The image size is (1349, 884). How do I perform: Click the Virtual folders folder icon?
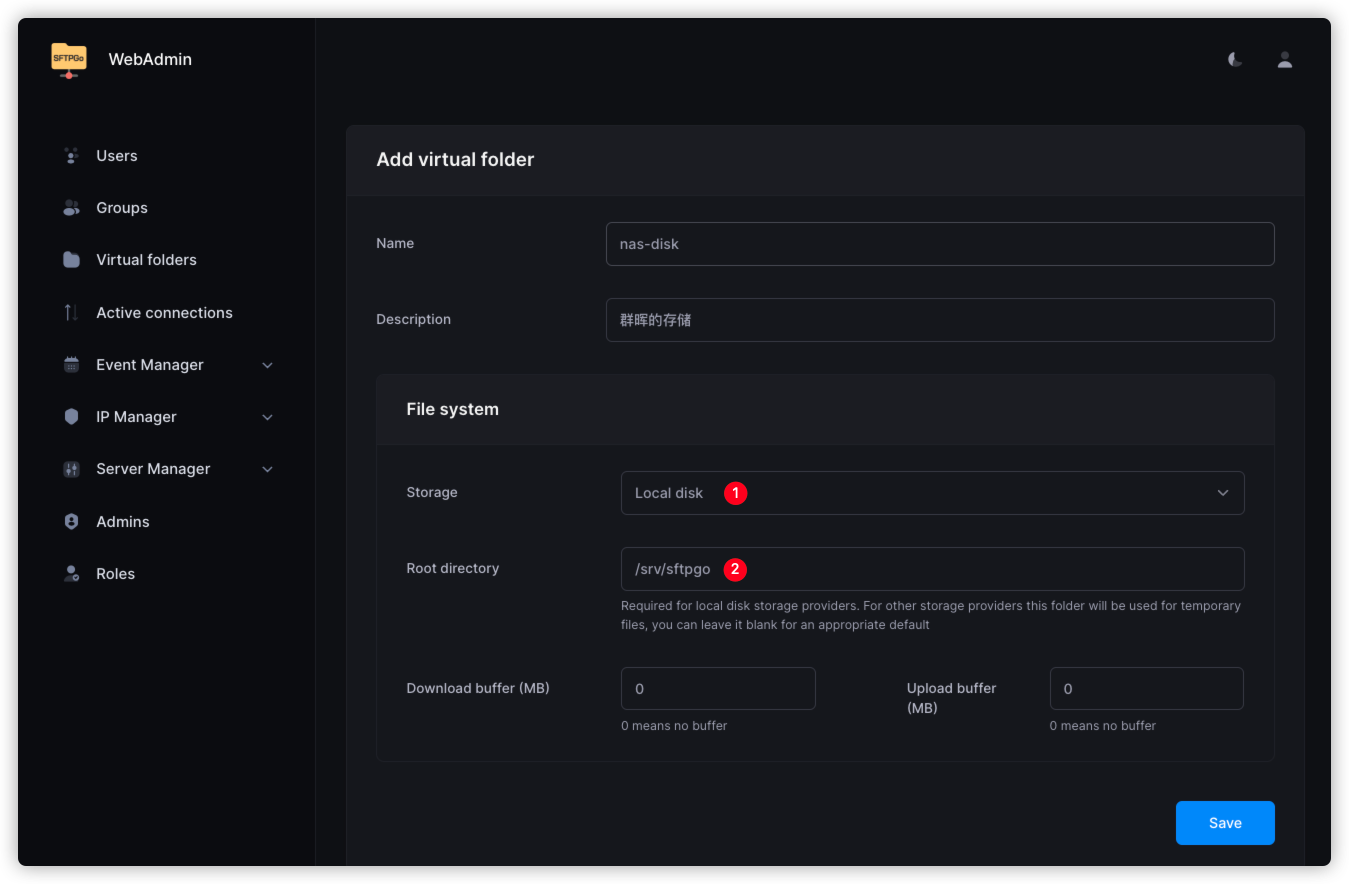(71, 260)
